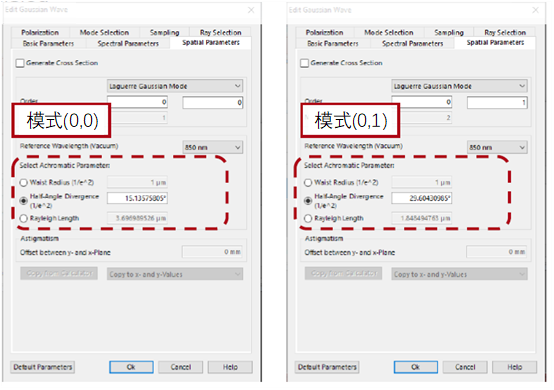Open Basic Parameters tab in right dialog

tap(333, 43)
